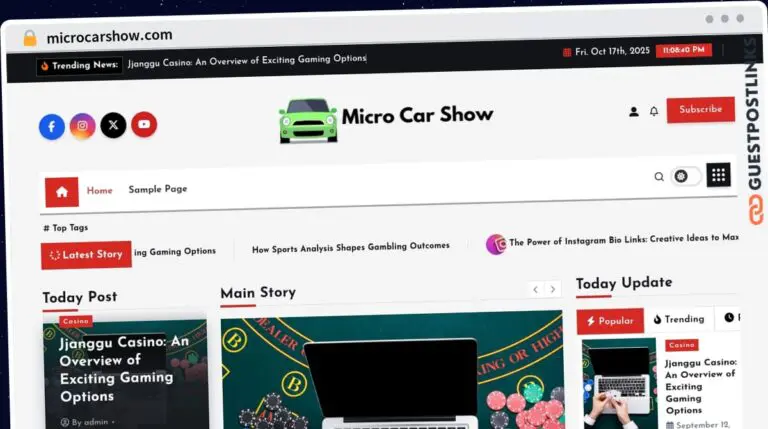The width and height of the screenshot is (768, 429).
Task: Switch to the Popular tab
Action: (610, 321)
